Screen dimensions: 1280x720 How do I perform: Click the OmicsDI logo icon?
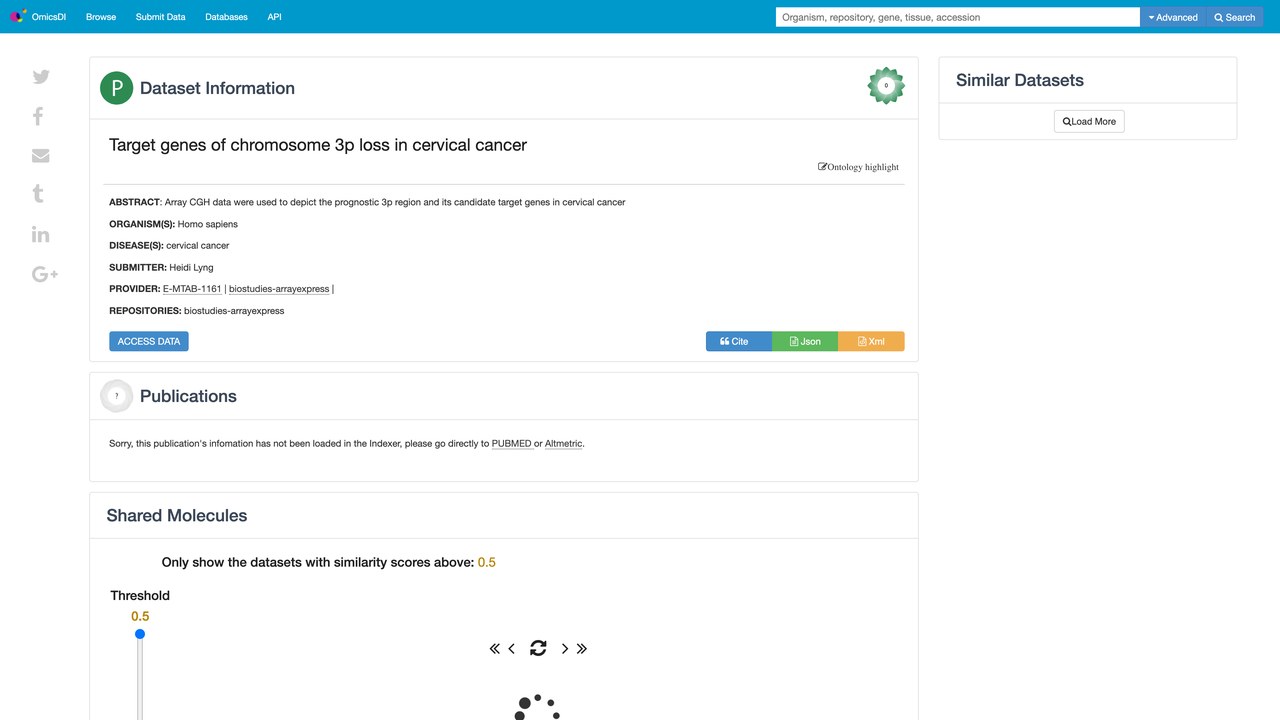[18, 16]
